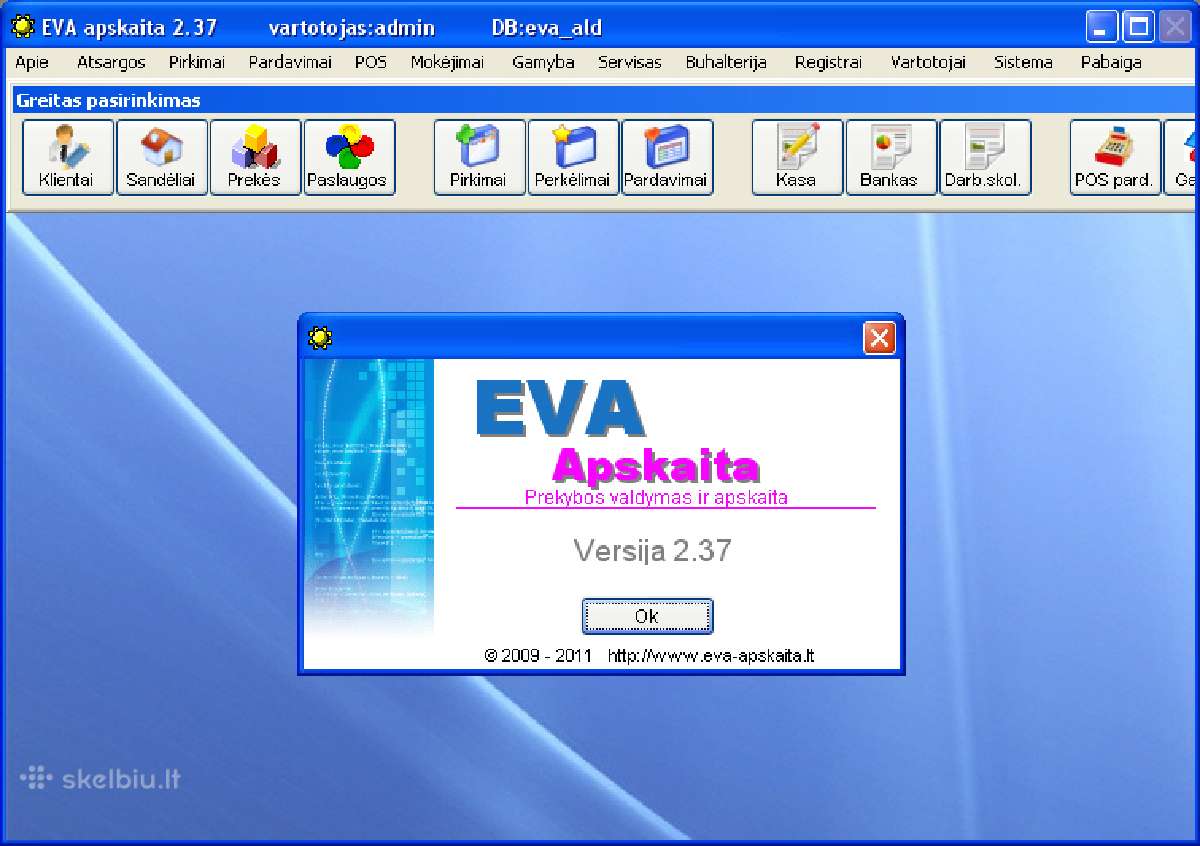Image resolution: width=1200 pixels, height=846 pixels.
Task: Open the Darb.skol. toolbar icon
Action: (985, 157)
